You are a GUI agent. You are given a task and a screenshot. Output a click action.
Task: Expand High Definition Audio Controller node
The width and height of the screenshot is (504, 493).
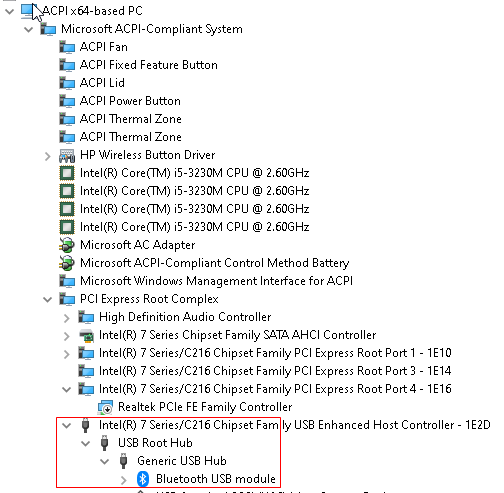point(67,318)
